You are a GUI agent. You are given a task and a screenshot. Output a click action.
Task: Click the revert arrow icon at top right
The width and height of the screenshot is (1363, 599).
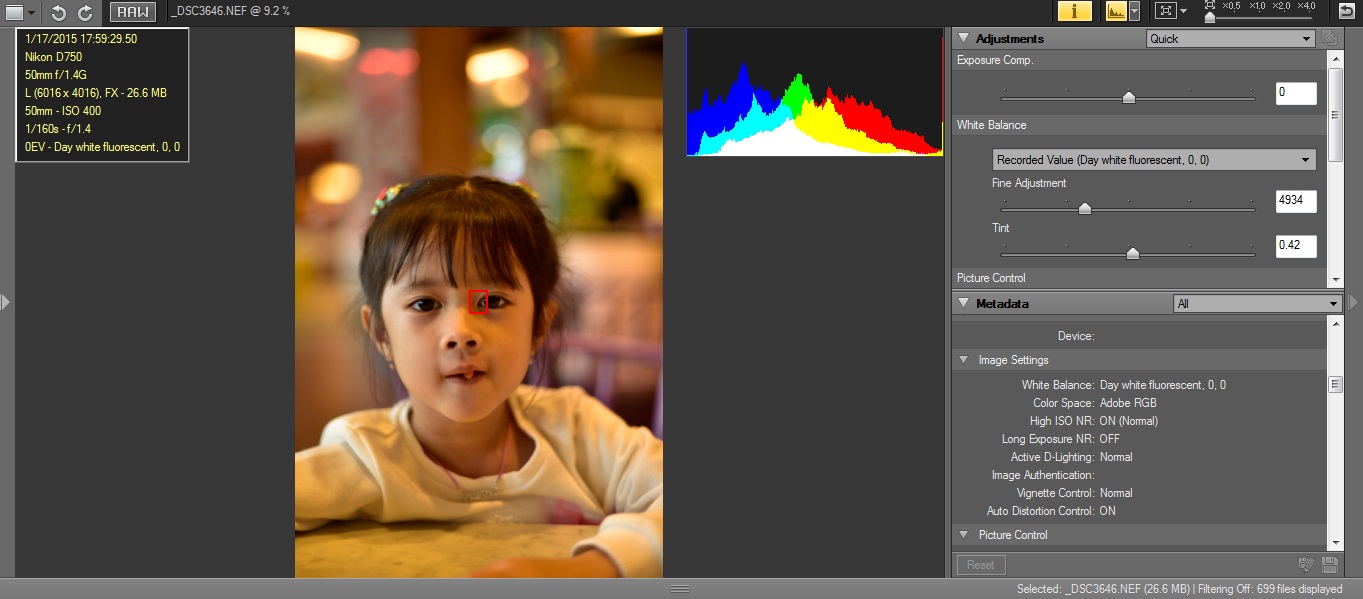1346,11
